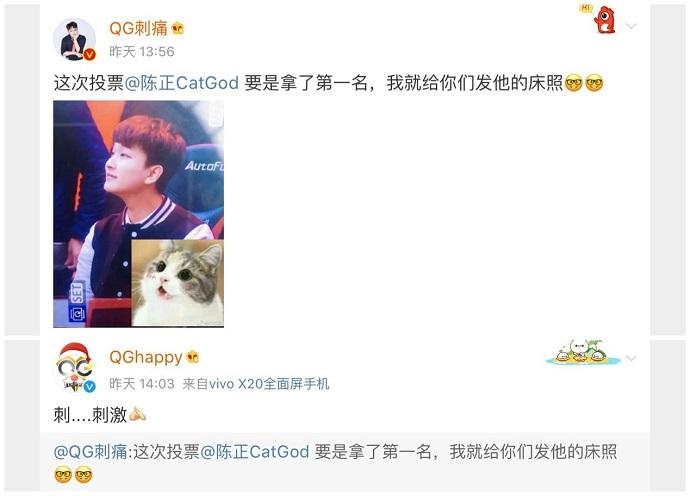Image resolution: width=690 pixels, height=496 pixels.
Task: View the attached photo with cat sticker
Action: [x=139, y=214]
